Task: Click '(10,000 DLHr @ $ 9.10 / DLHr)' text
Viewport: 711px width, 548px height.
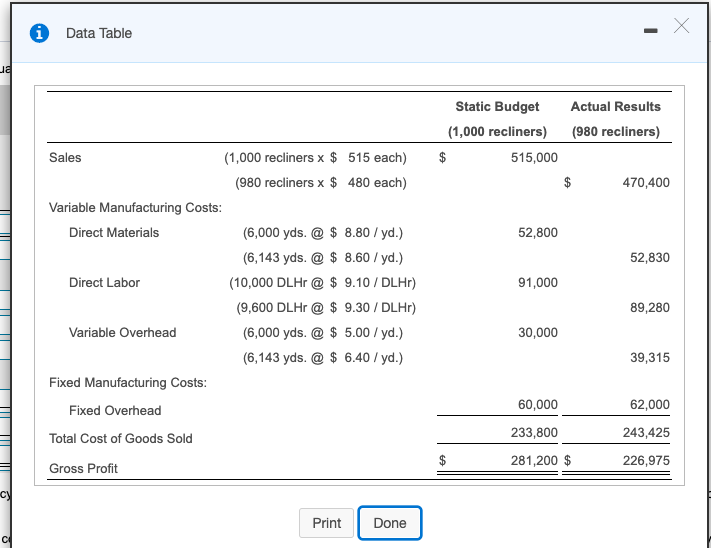Action: click(322, 282)
